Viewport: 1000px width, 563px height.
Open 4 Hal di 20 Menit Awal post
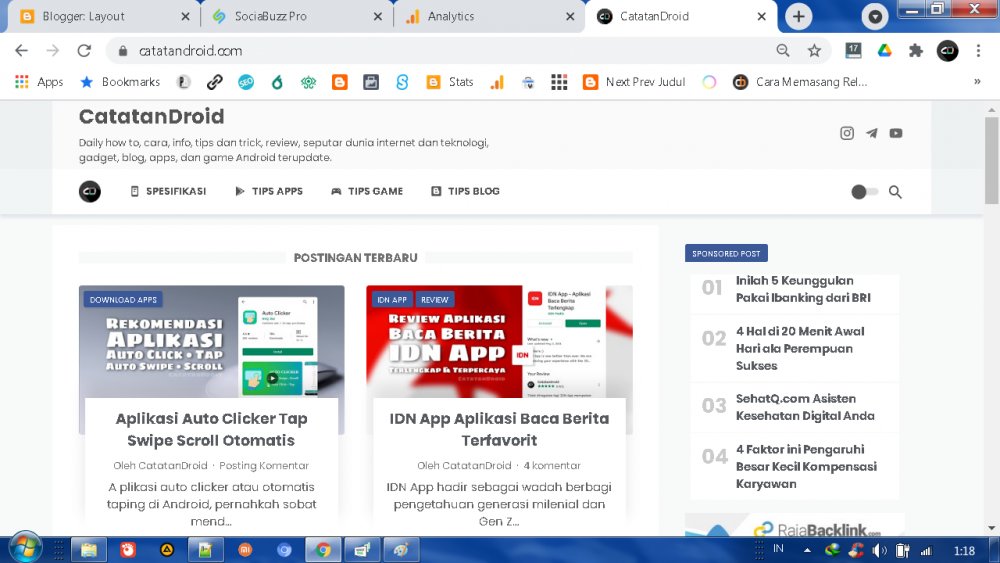(x=800, y=348)
